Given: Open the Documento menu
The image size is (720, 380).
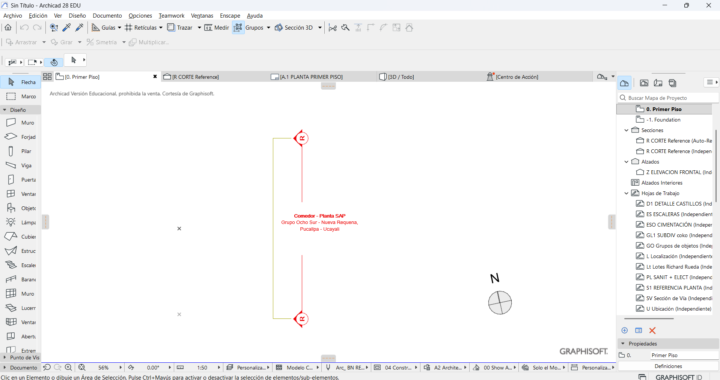Looking at the screenshot, I should [x=107, y=16].
